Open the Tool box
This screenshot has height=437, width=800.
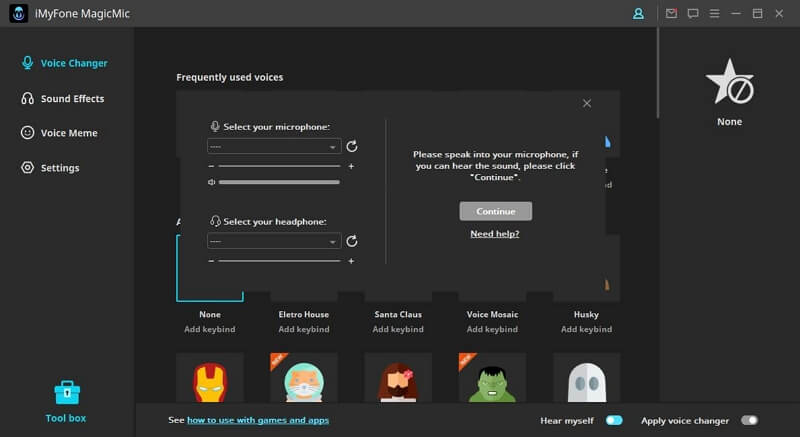coord(66,402)
